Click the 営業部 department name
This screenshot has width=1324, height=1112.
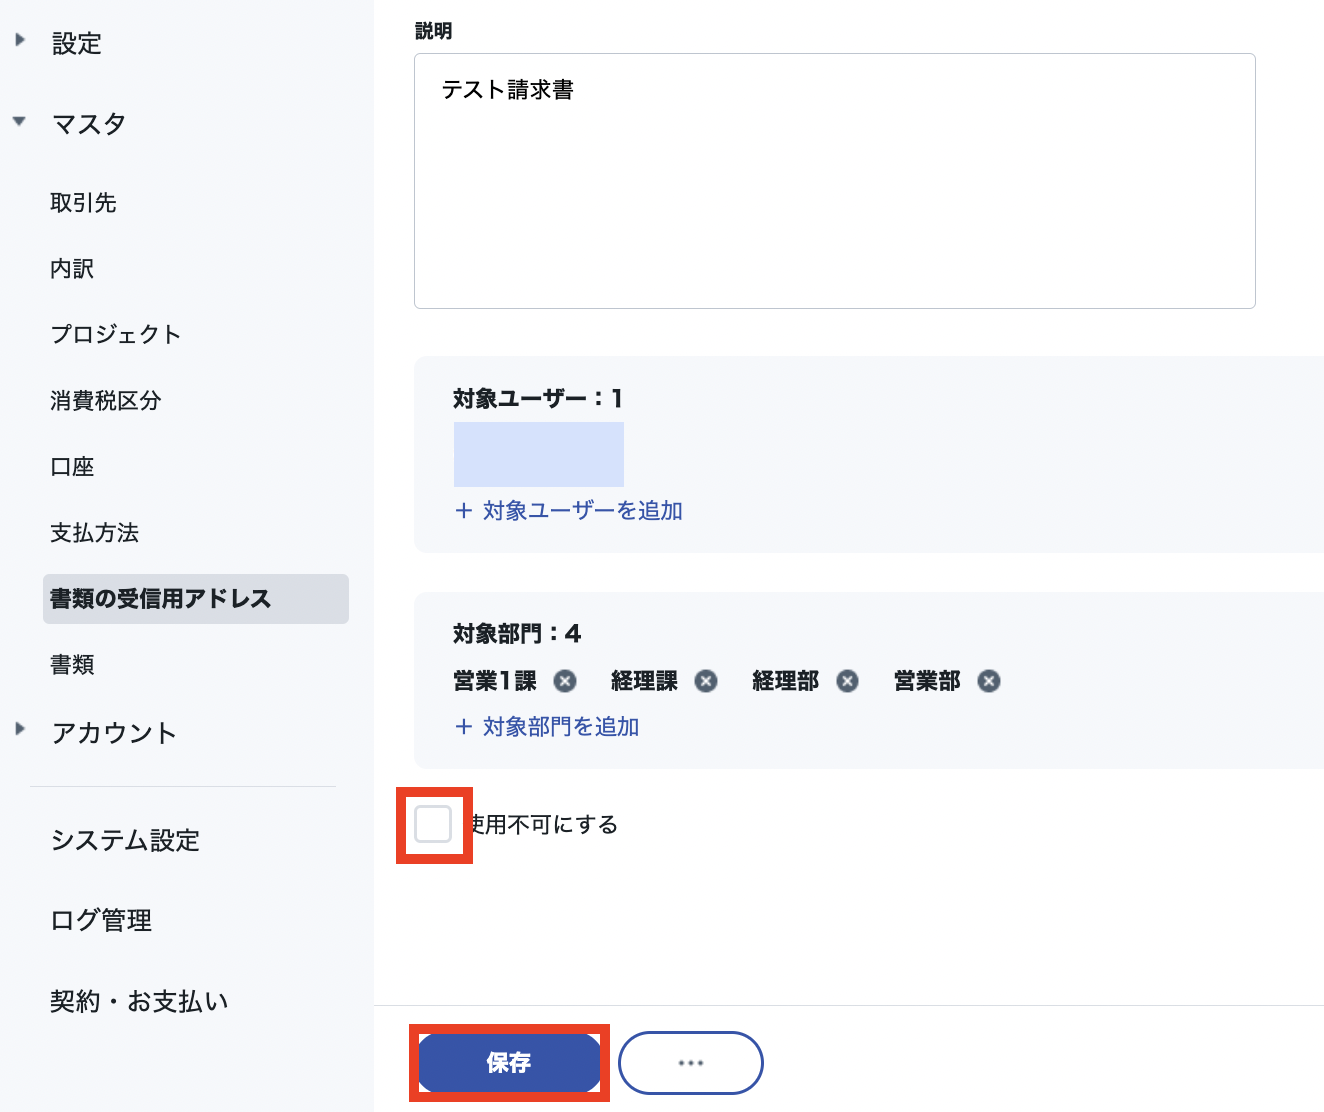[x=927, y=681]
